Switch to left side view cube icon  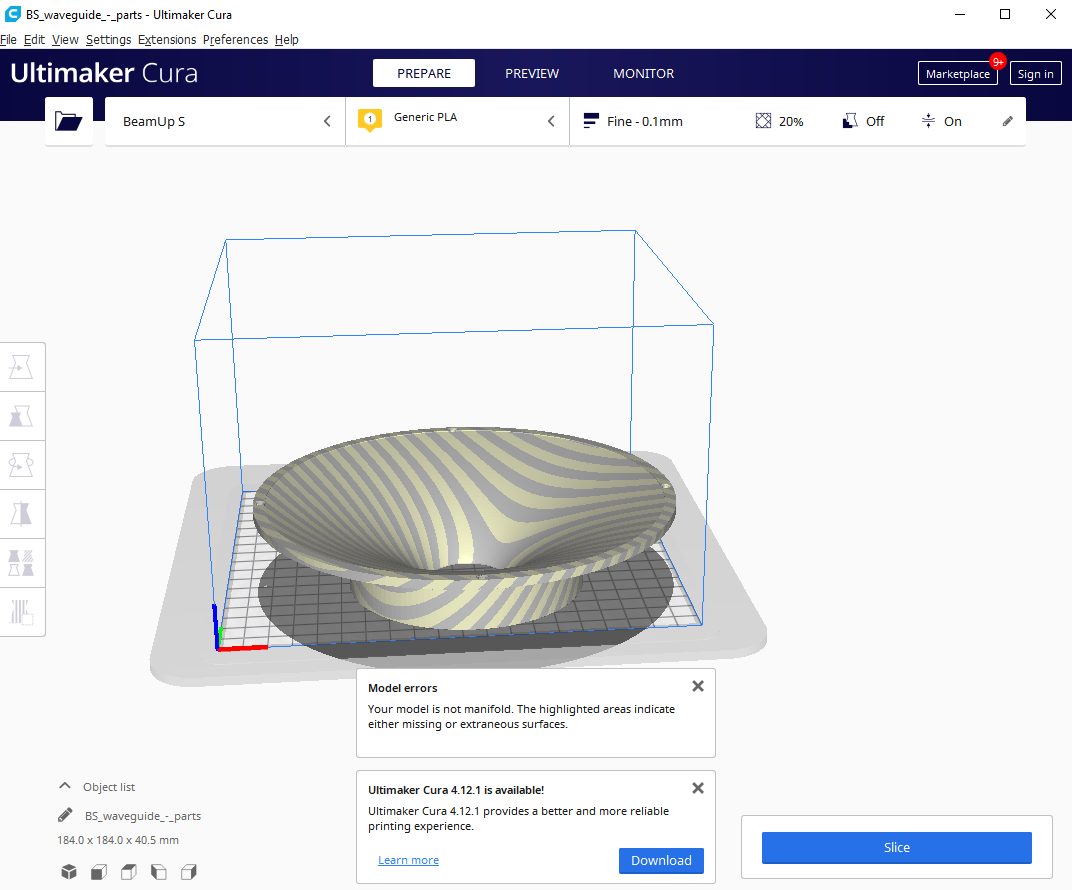point(159,872)
